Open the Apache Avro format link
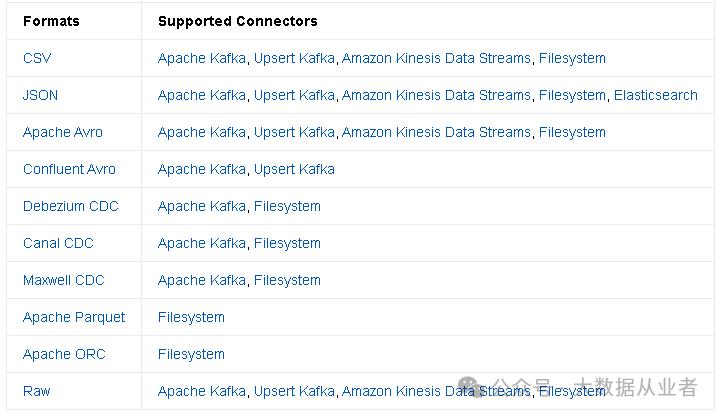721x417 pixels. [x=63, y=132]
